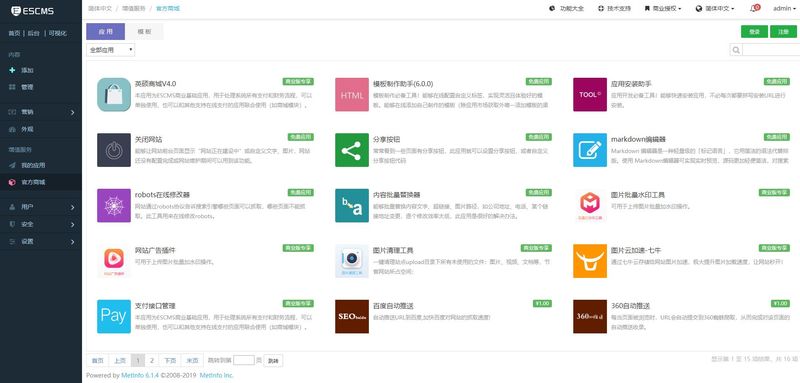Click the ¥1.00 badge on 百度自动推送
Screen dimensions: 800x383
[542, 303]
